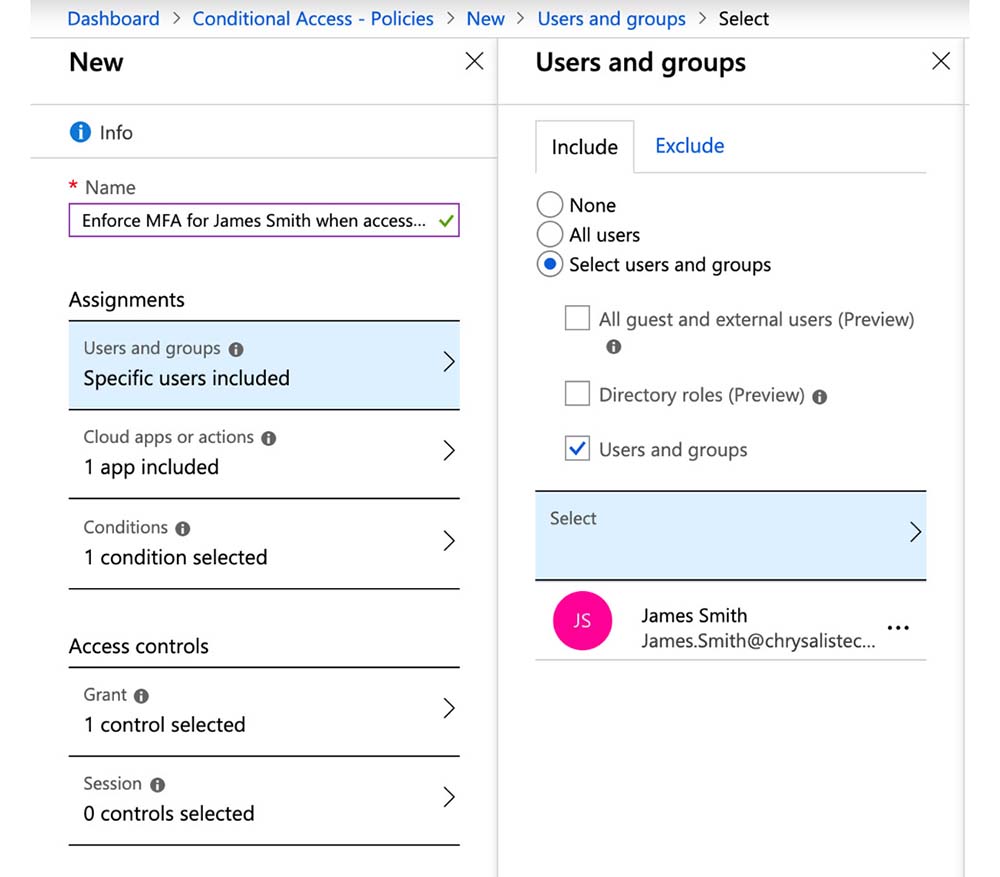Check All guest and external users checkbox
Image resolution: width=1000 pixels, height=877 pixels.
577,319
